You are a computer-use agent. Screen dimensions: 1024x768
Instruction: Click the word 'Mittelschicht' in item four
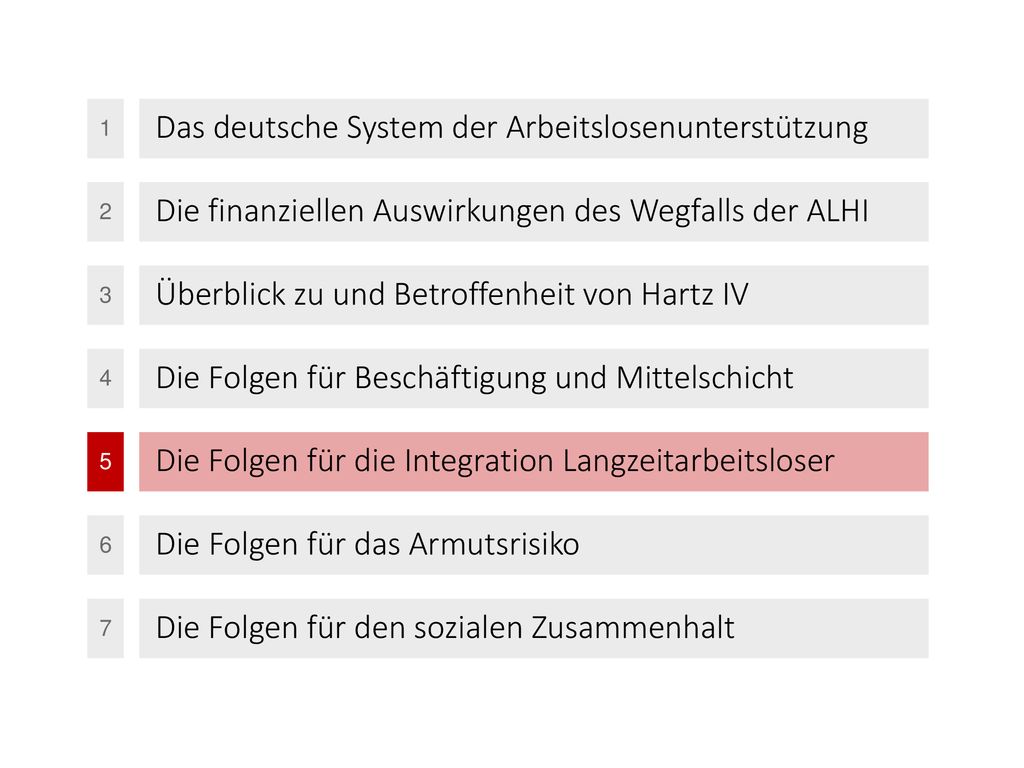pyautogui.click(x=705, y=377)
